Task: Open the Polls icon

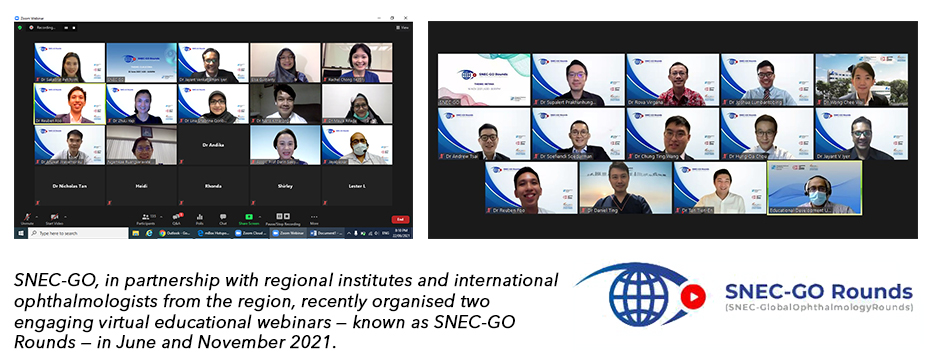Action: 200,217
